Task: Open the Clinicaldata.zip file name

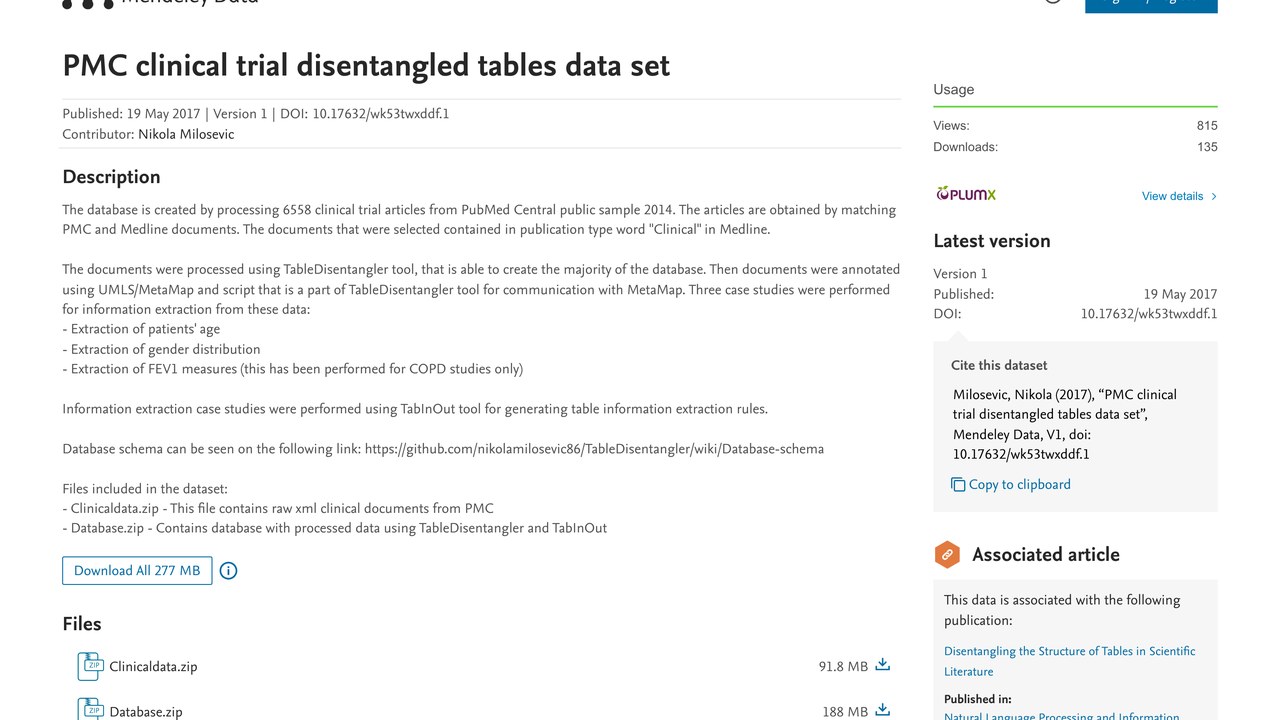Action: click(153, 667)
